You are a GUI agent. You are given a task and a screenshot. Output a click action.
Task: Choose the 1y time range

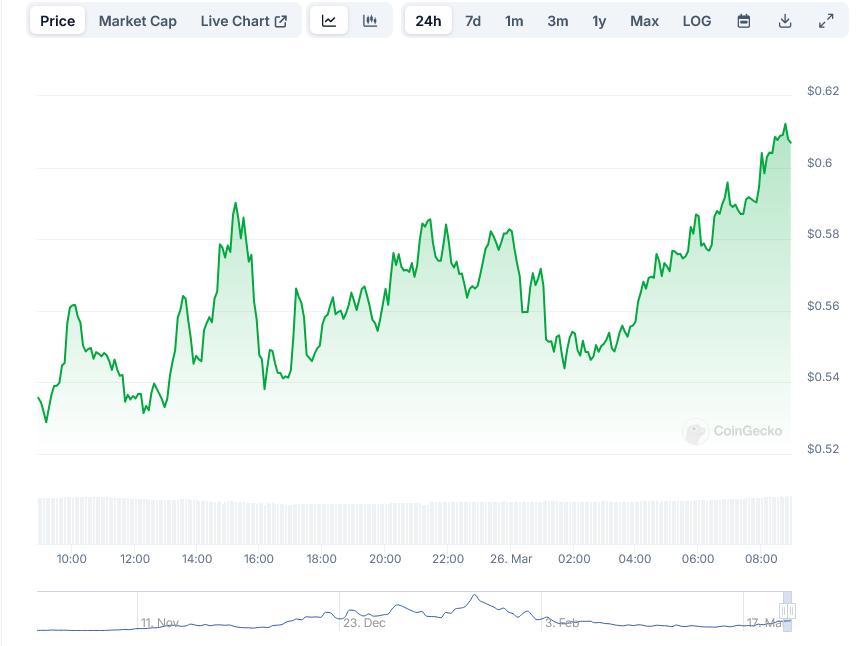599,21
